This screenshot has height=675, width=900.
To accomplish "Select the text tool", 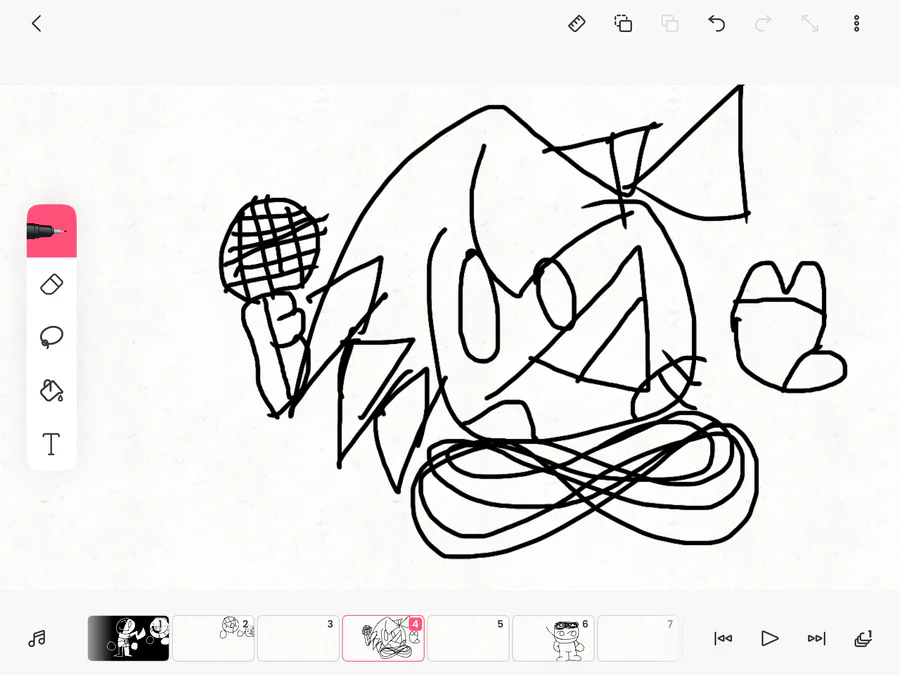I will 52,444.
